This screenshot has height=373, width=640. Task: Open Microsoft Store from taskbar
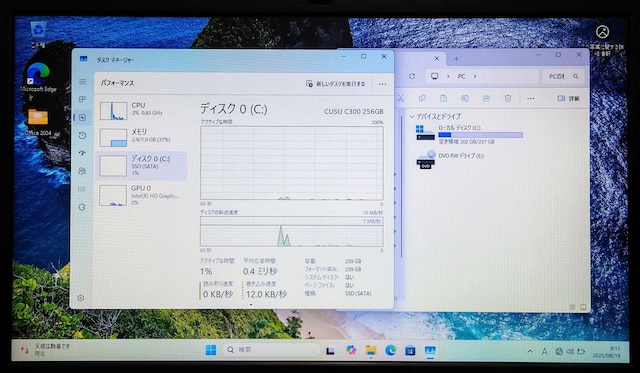coord(410,350)
